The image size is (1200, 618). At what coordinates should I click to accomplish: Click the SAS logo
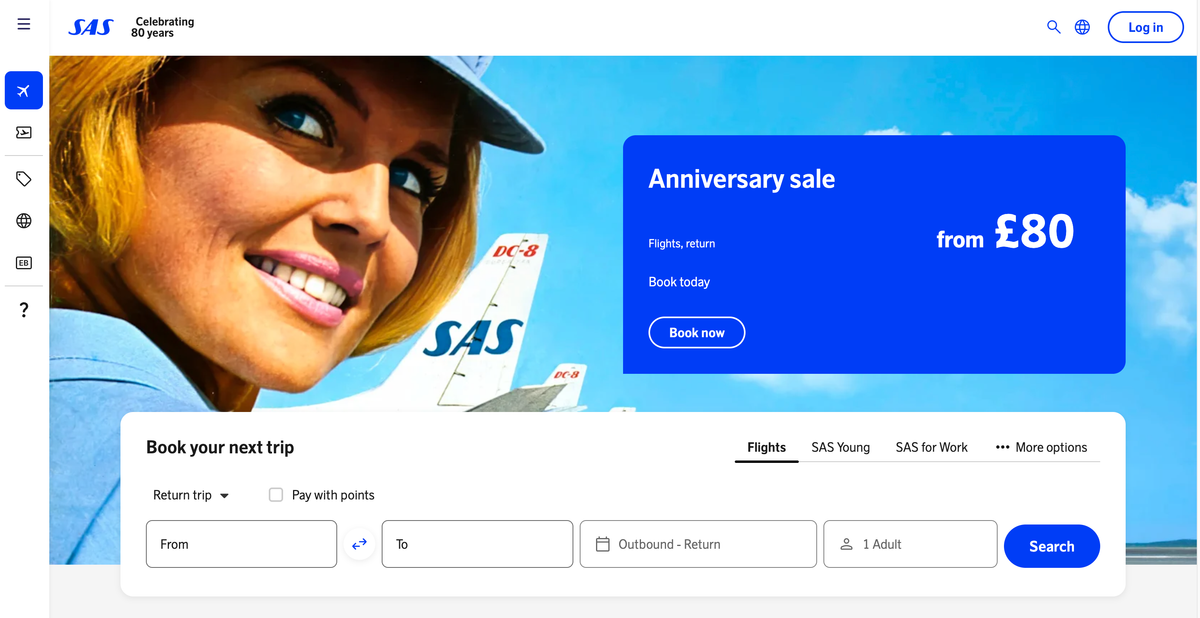(x=91, y=27)
